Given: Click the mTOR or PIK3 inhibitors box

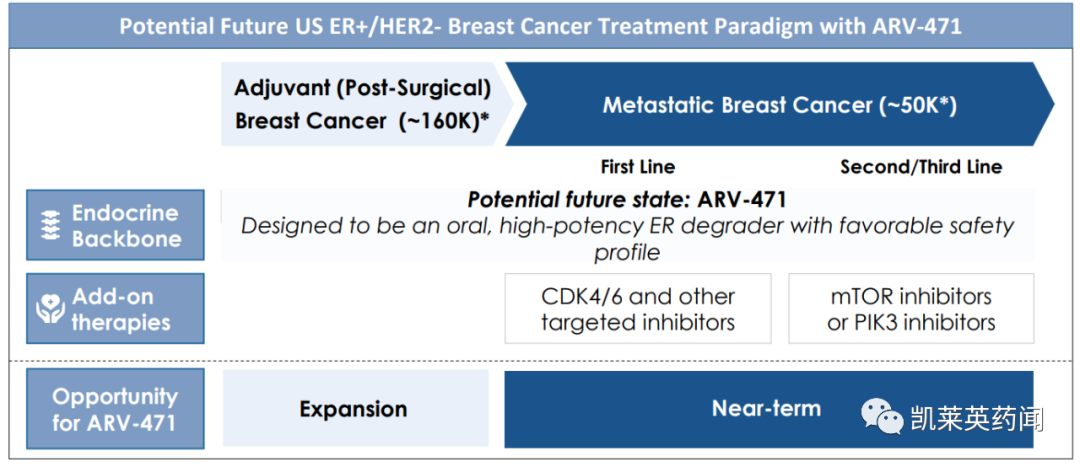Looking at the screenshot, I should click(x=911, y=309).
